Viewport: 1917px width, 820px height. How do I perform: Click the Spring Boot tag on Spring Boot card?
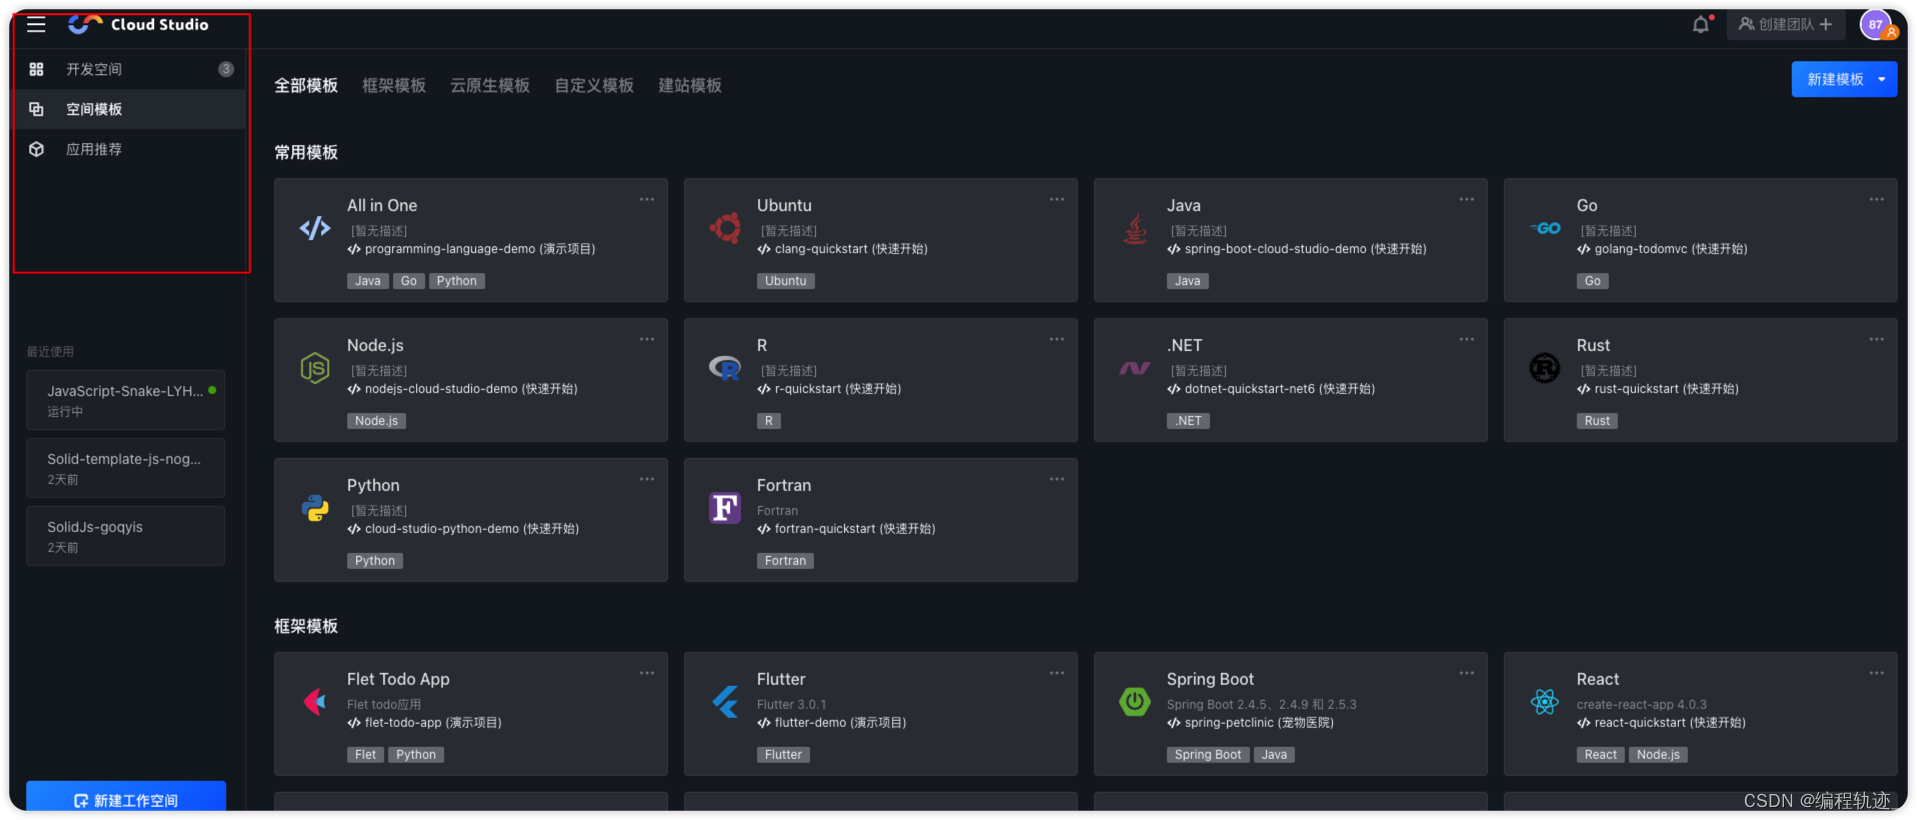[1208, 755]
